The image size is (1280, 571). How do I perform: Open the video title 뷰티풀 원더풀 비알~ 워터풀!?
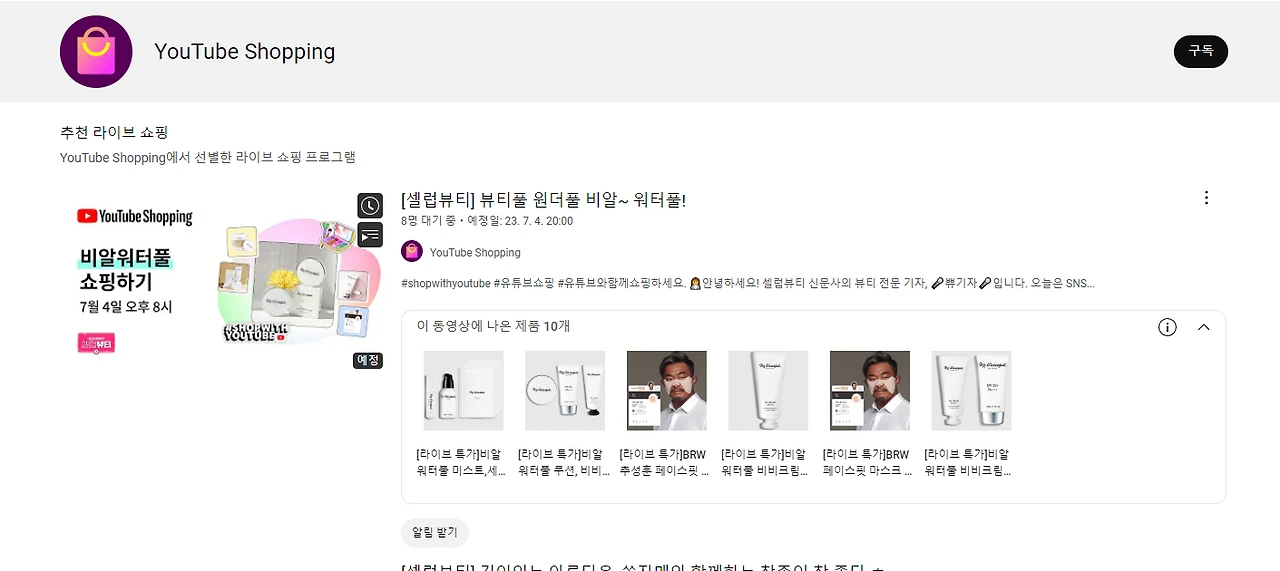pos(543,200)
